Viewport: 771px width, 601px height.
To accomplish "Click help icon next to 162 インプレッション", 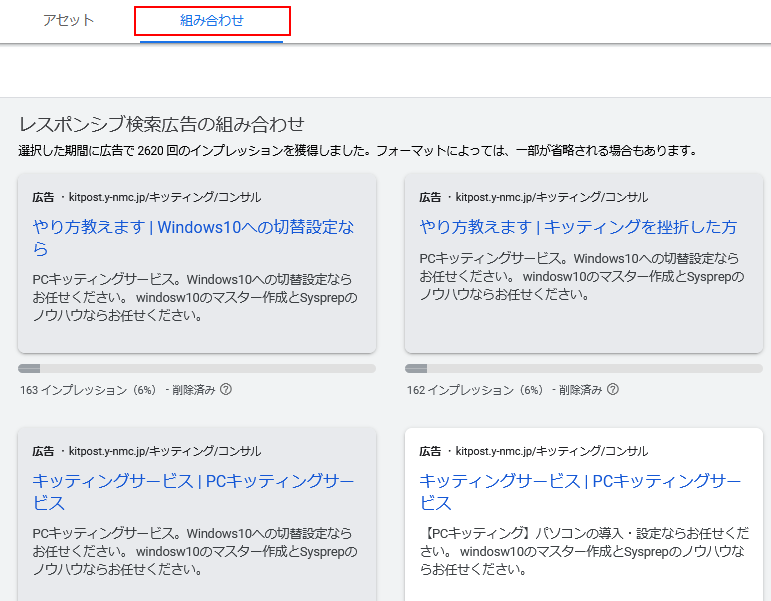I will click(x=613, y=390).
